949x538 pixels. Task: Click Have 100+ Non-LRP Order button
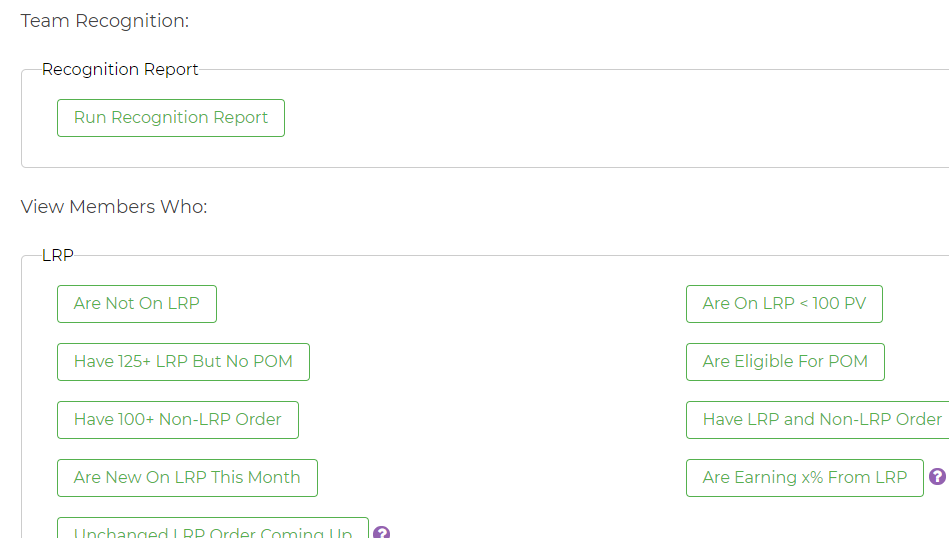178,420
